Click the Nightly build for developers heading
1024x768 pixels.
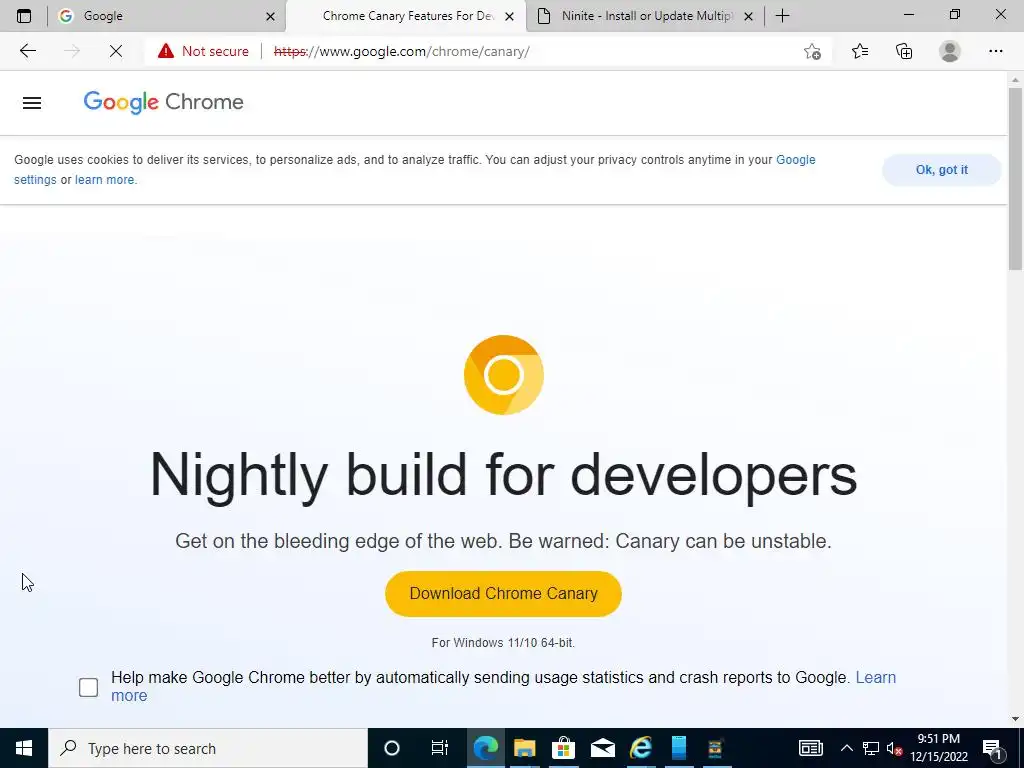(504, 475)
